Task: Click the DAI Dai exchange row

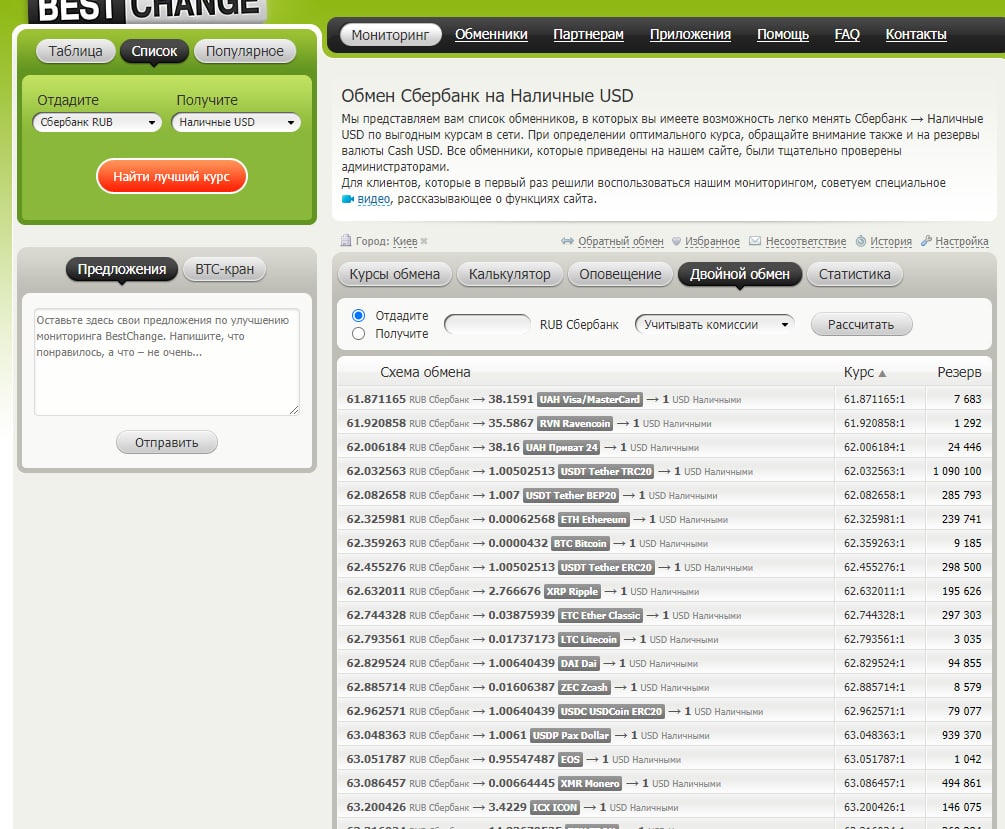Action: 664,664
